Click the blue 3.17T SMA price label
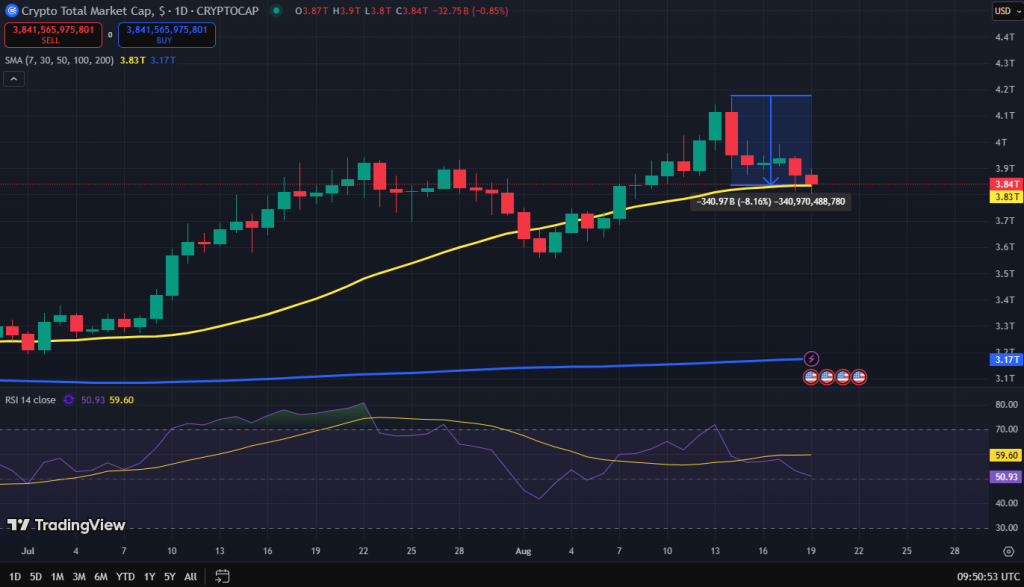This screenshot has height=587, width=1024. [x=1006, y=359]
